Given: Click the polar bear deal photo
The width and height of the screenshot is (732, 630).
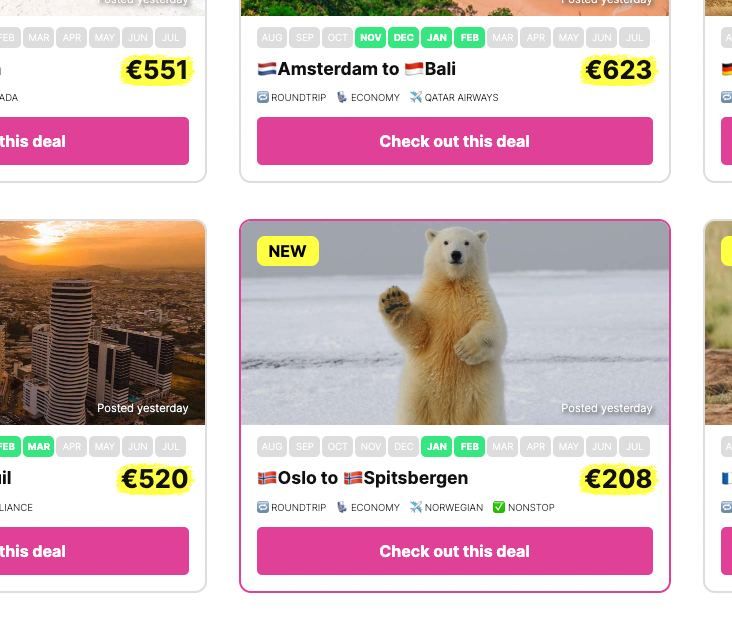Looking at the screenshot, I should pyautogui.click(x=455, y=322).
